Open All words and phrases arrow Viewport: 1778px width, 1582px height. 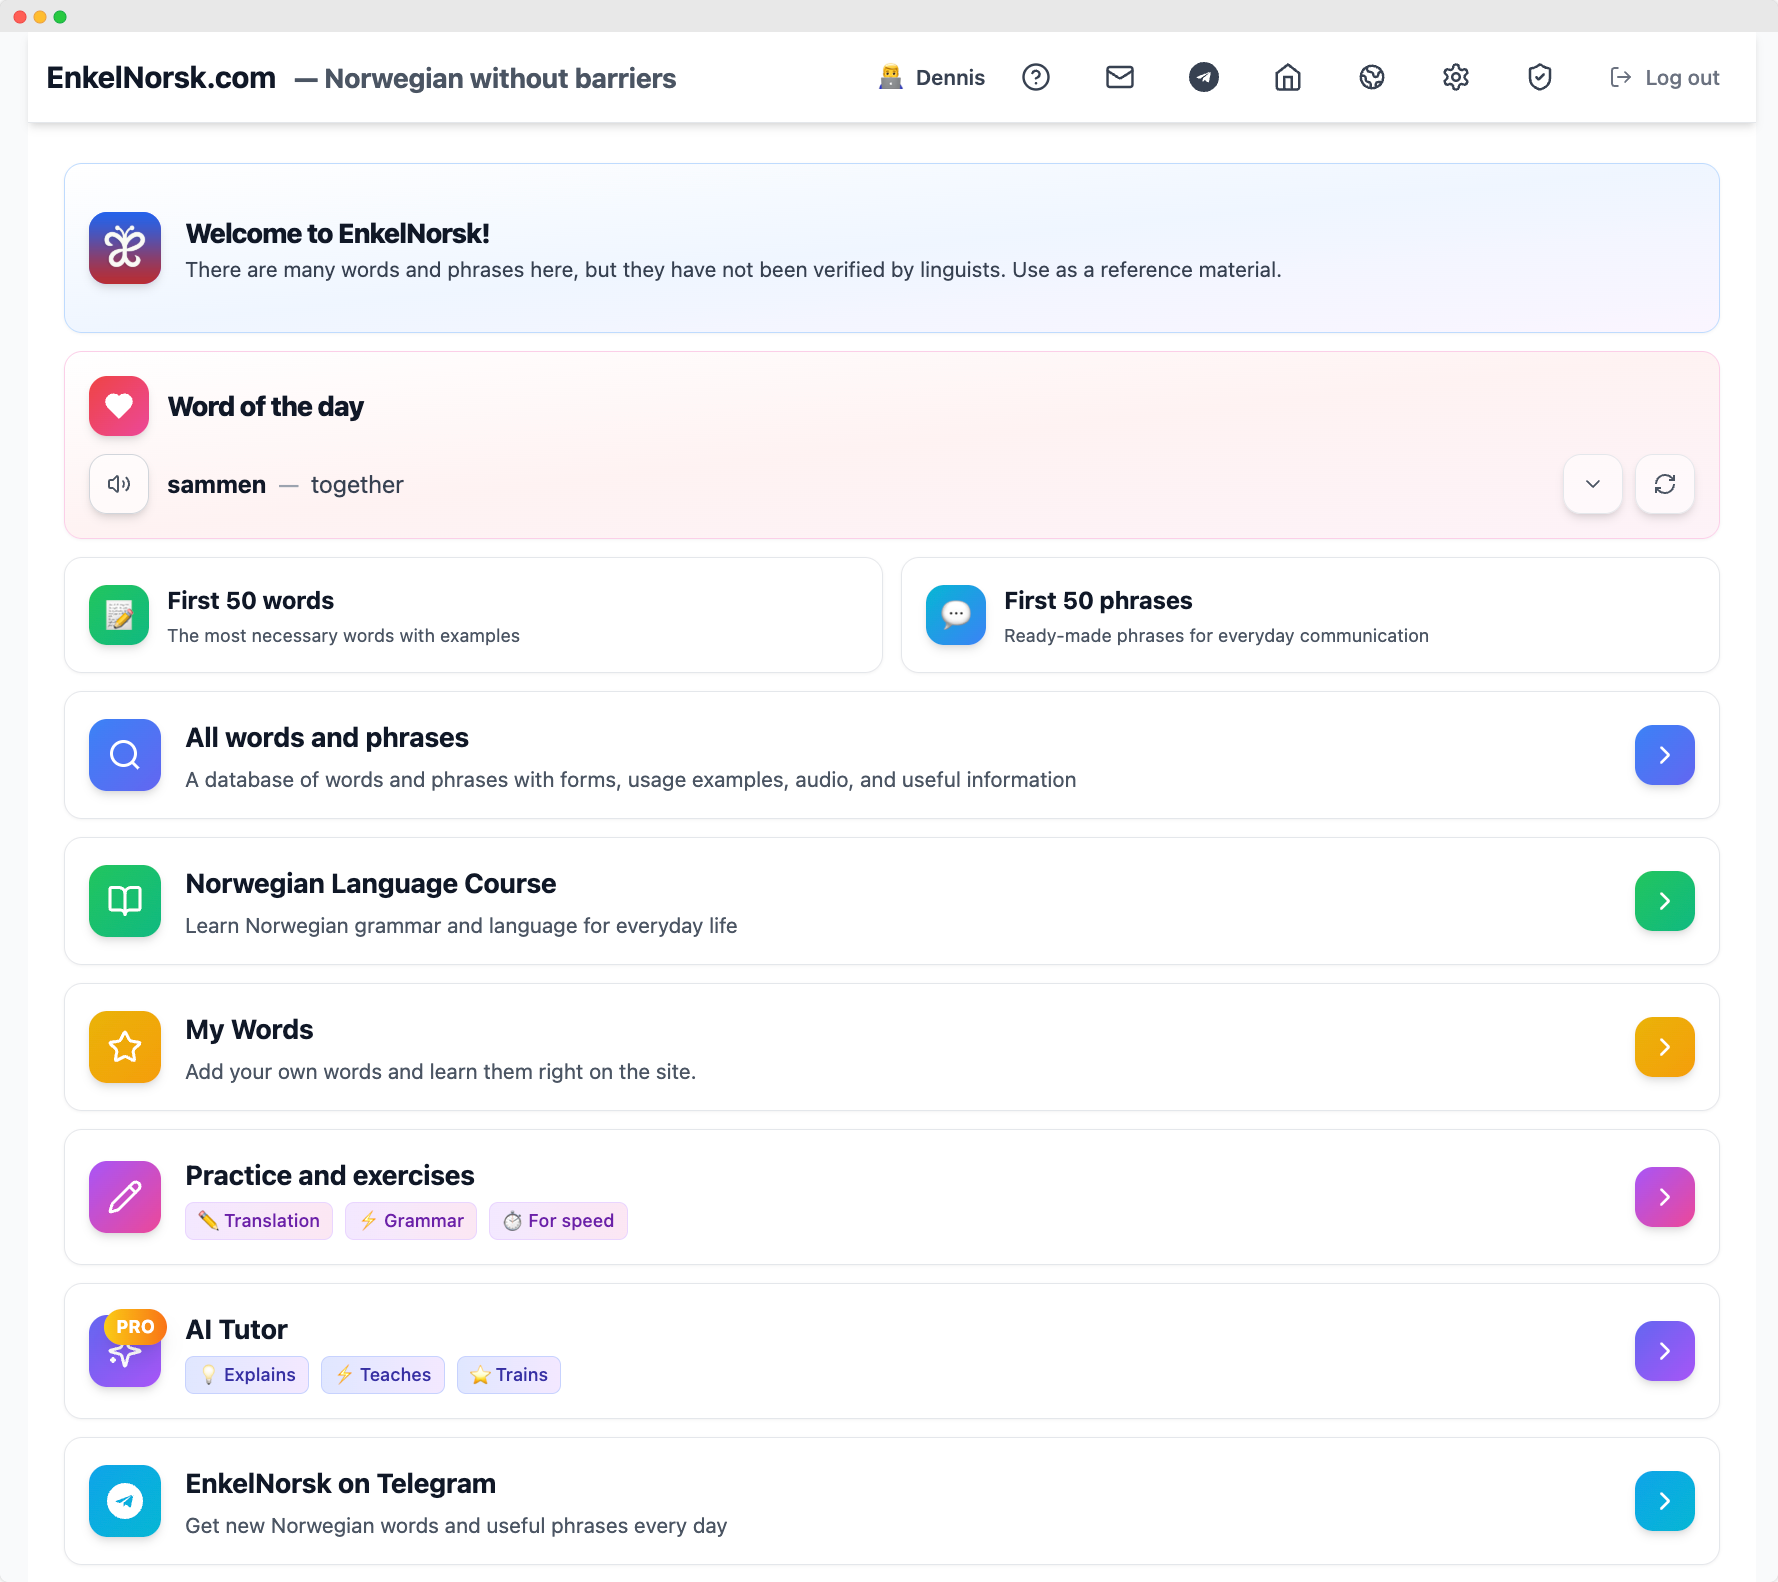(x=1665, y=755)
